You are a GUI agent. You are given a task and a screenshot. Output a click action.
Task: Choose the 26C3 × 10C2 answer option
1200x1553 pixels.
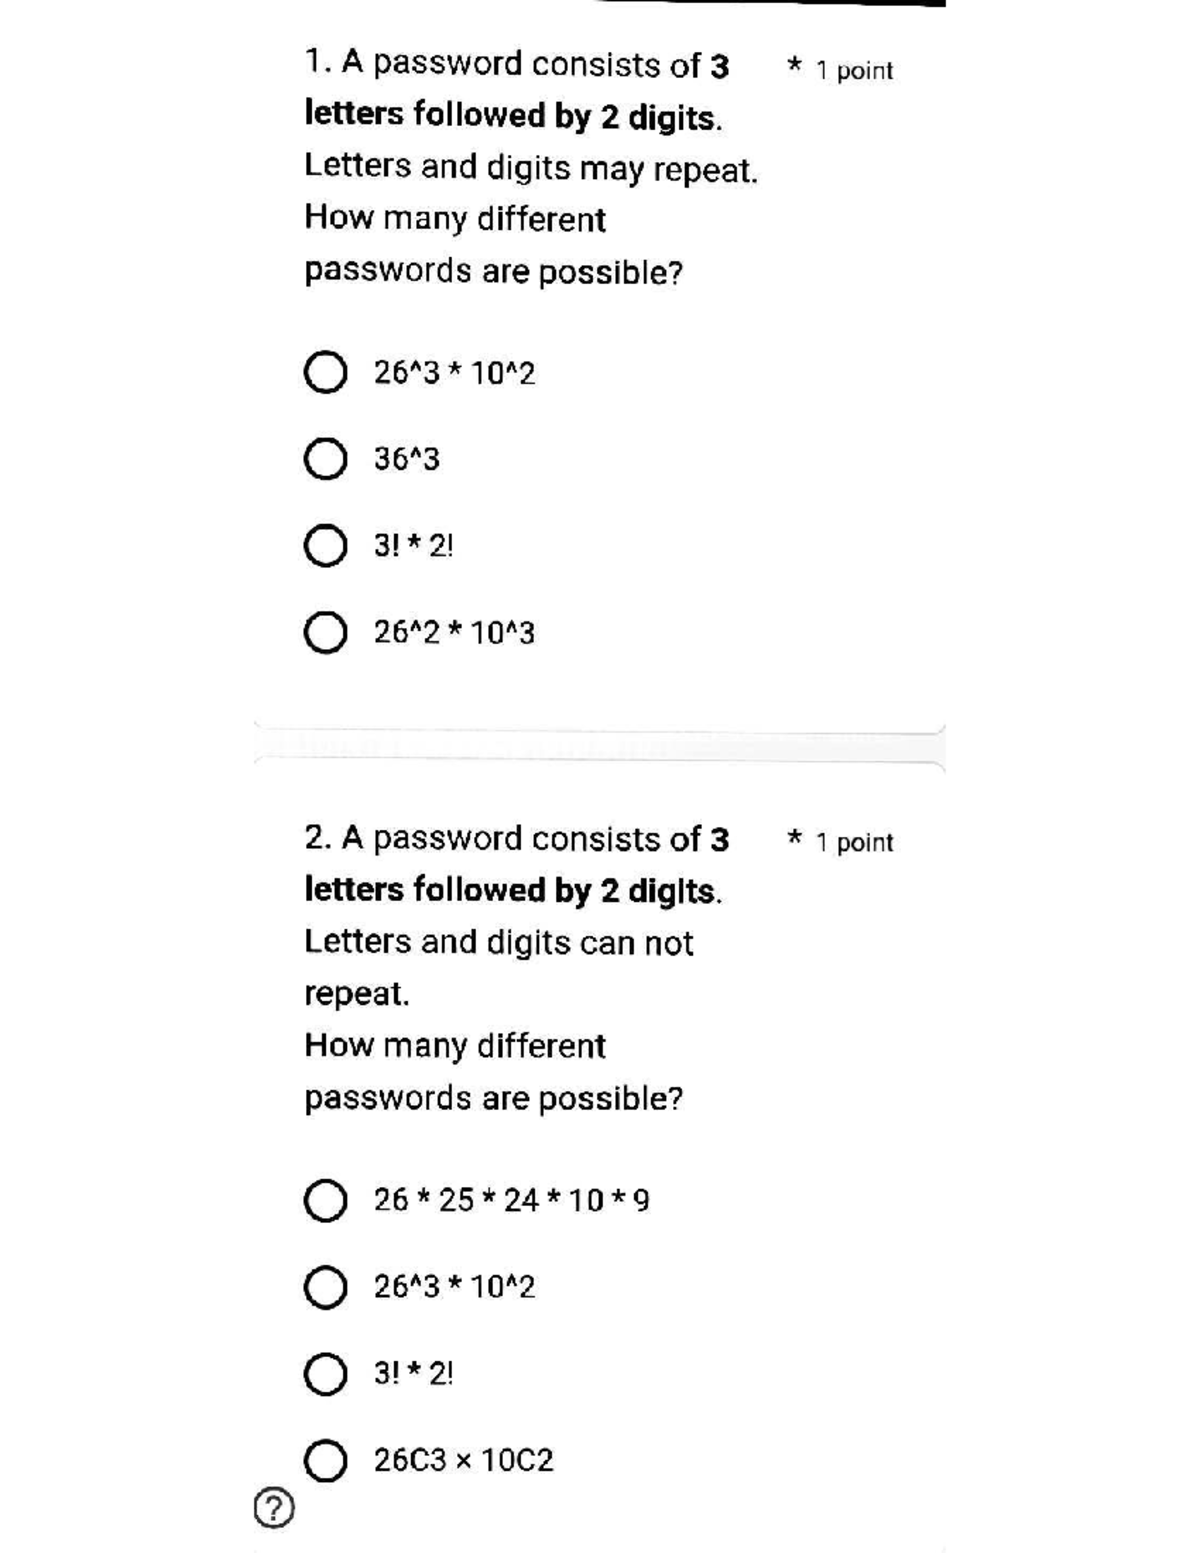tap(325, 1461)
